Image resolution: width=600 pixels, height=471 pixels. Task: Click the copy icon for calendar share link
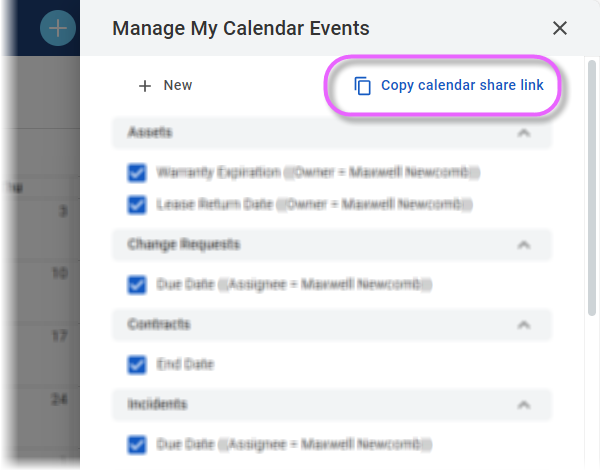(x=362, y=86)
